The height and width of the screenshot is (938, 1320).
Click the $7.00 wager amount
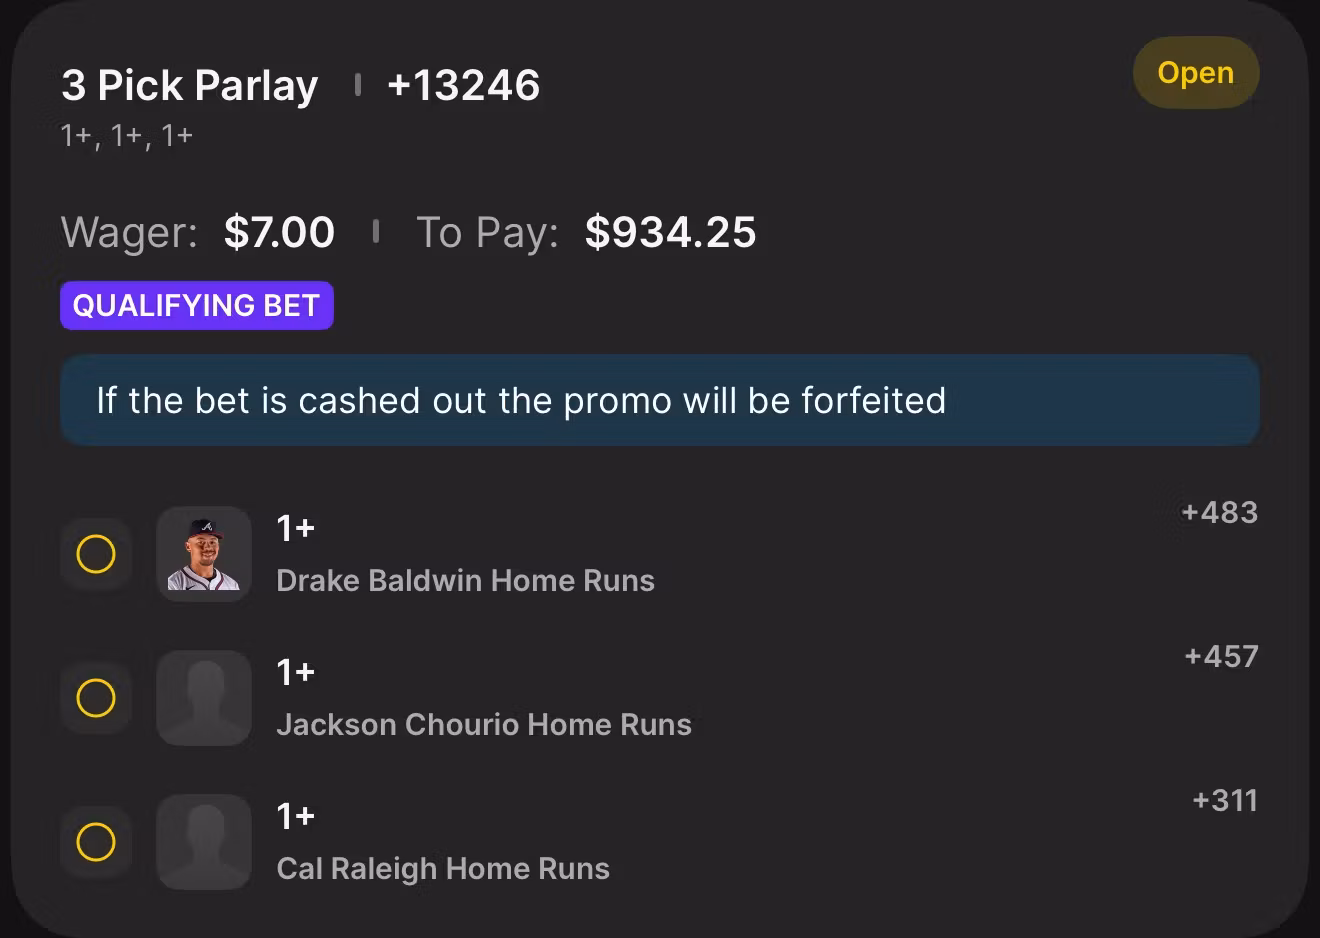279,232
